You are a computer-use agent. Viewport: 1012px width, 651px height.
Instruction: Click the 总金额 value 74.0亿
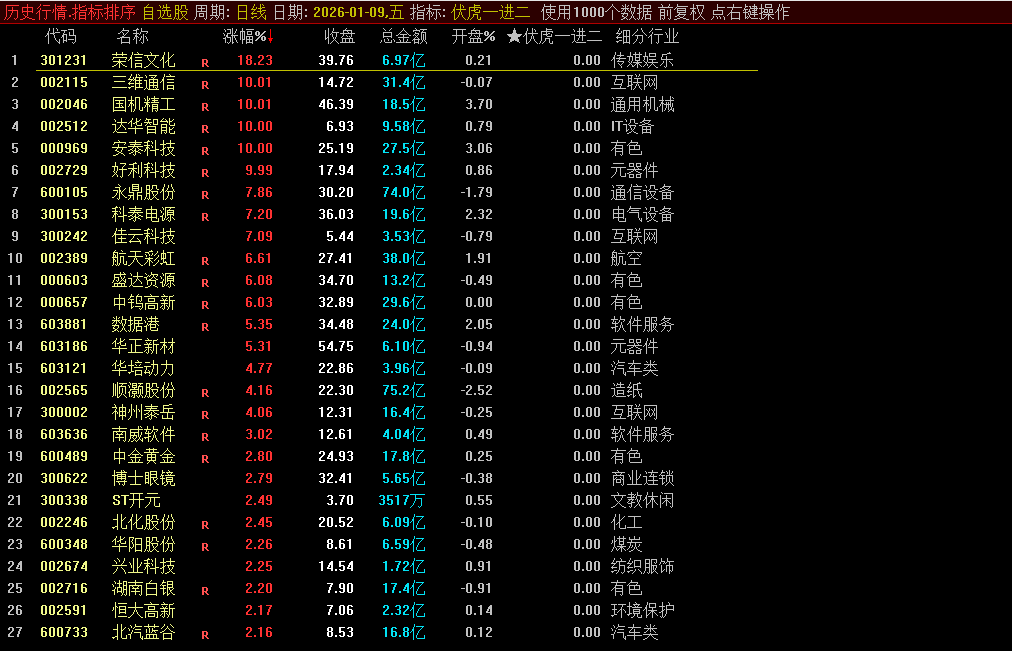coord(403,192)
